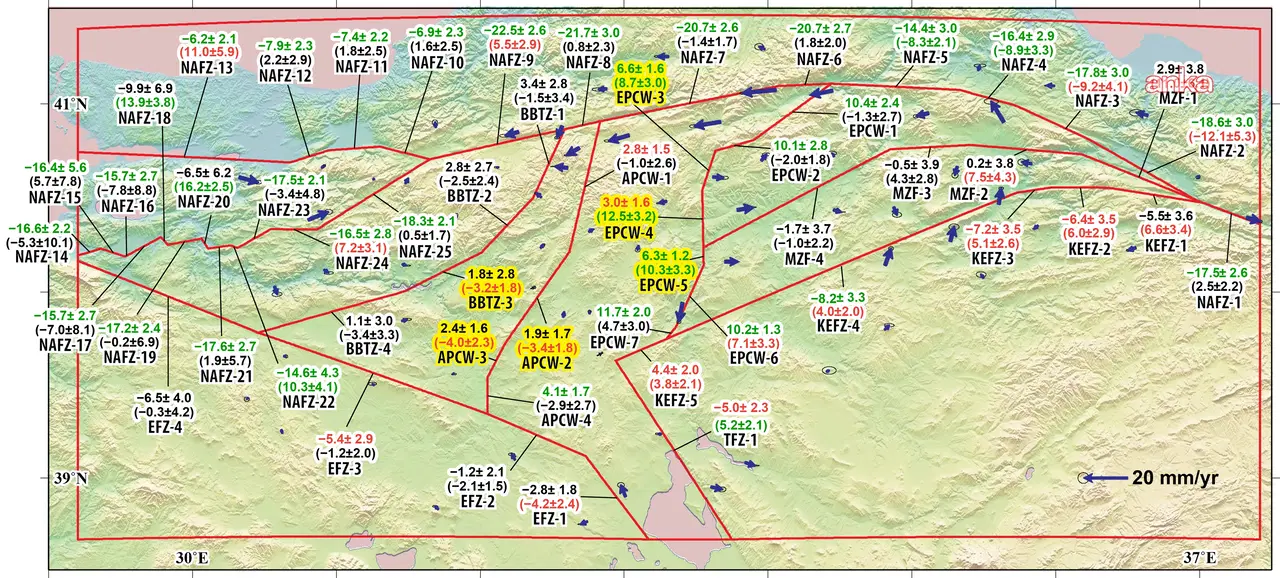
Task: Click the APCW-3 yellow label
Action: tap(461, 357)
